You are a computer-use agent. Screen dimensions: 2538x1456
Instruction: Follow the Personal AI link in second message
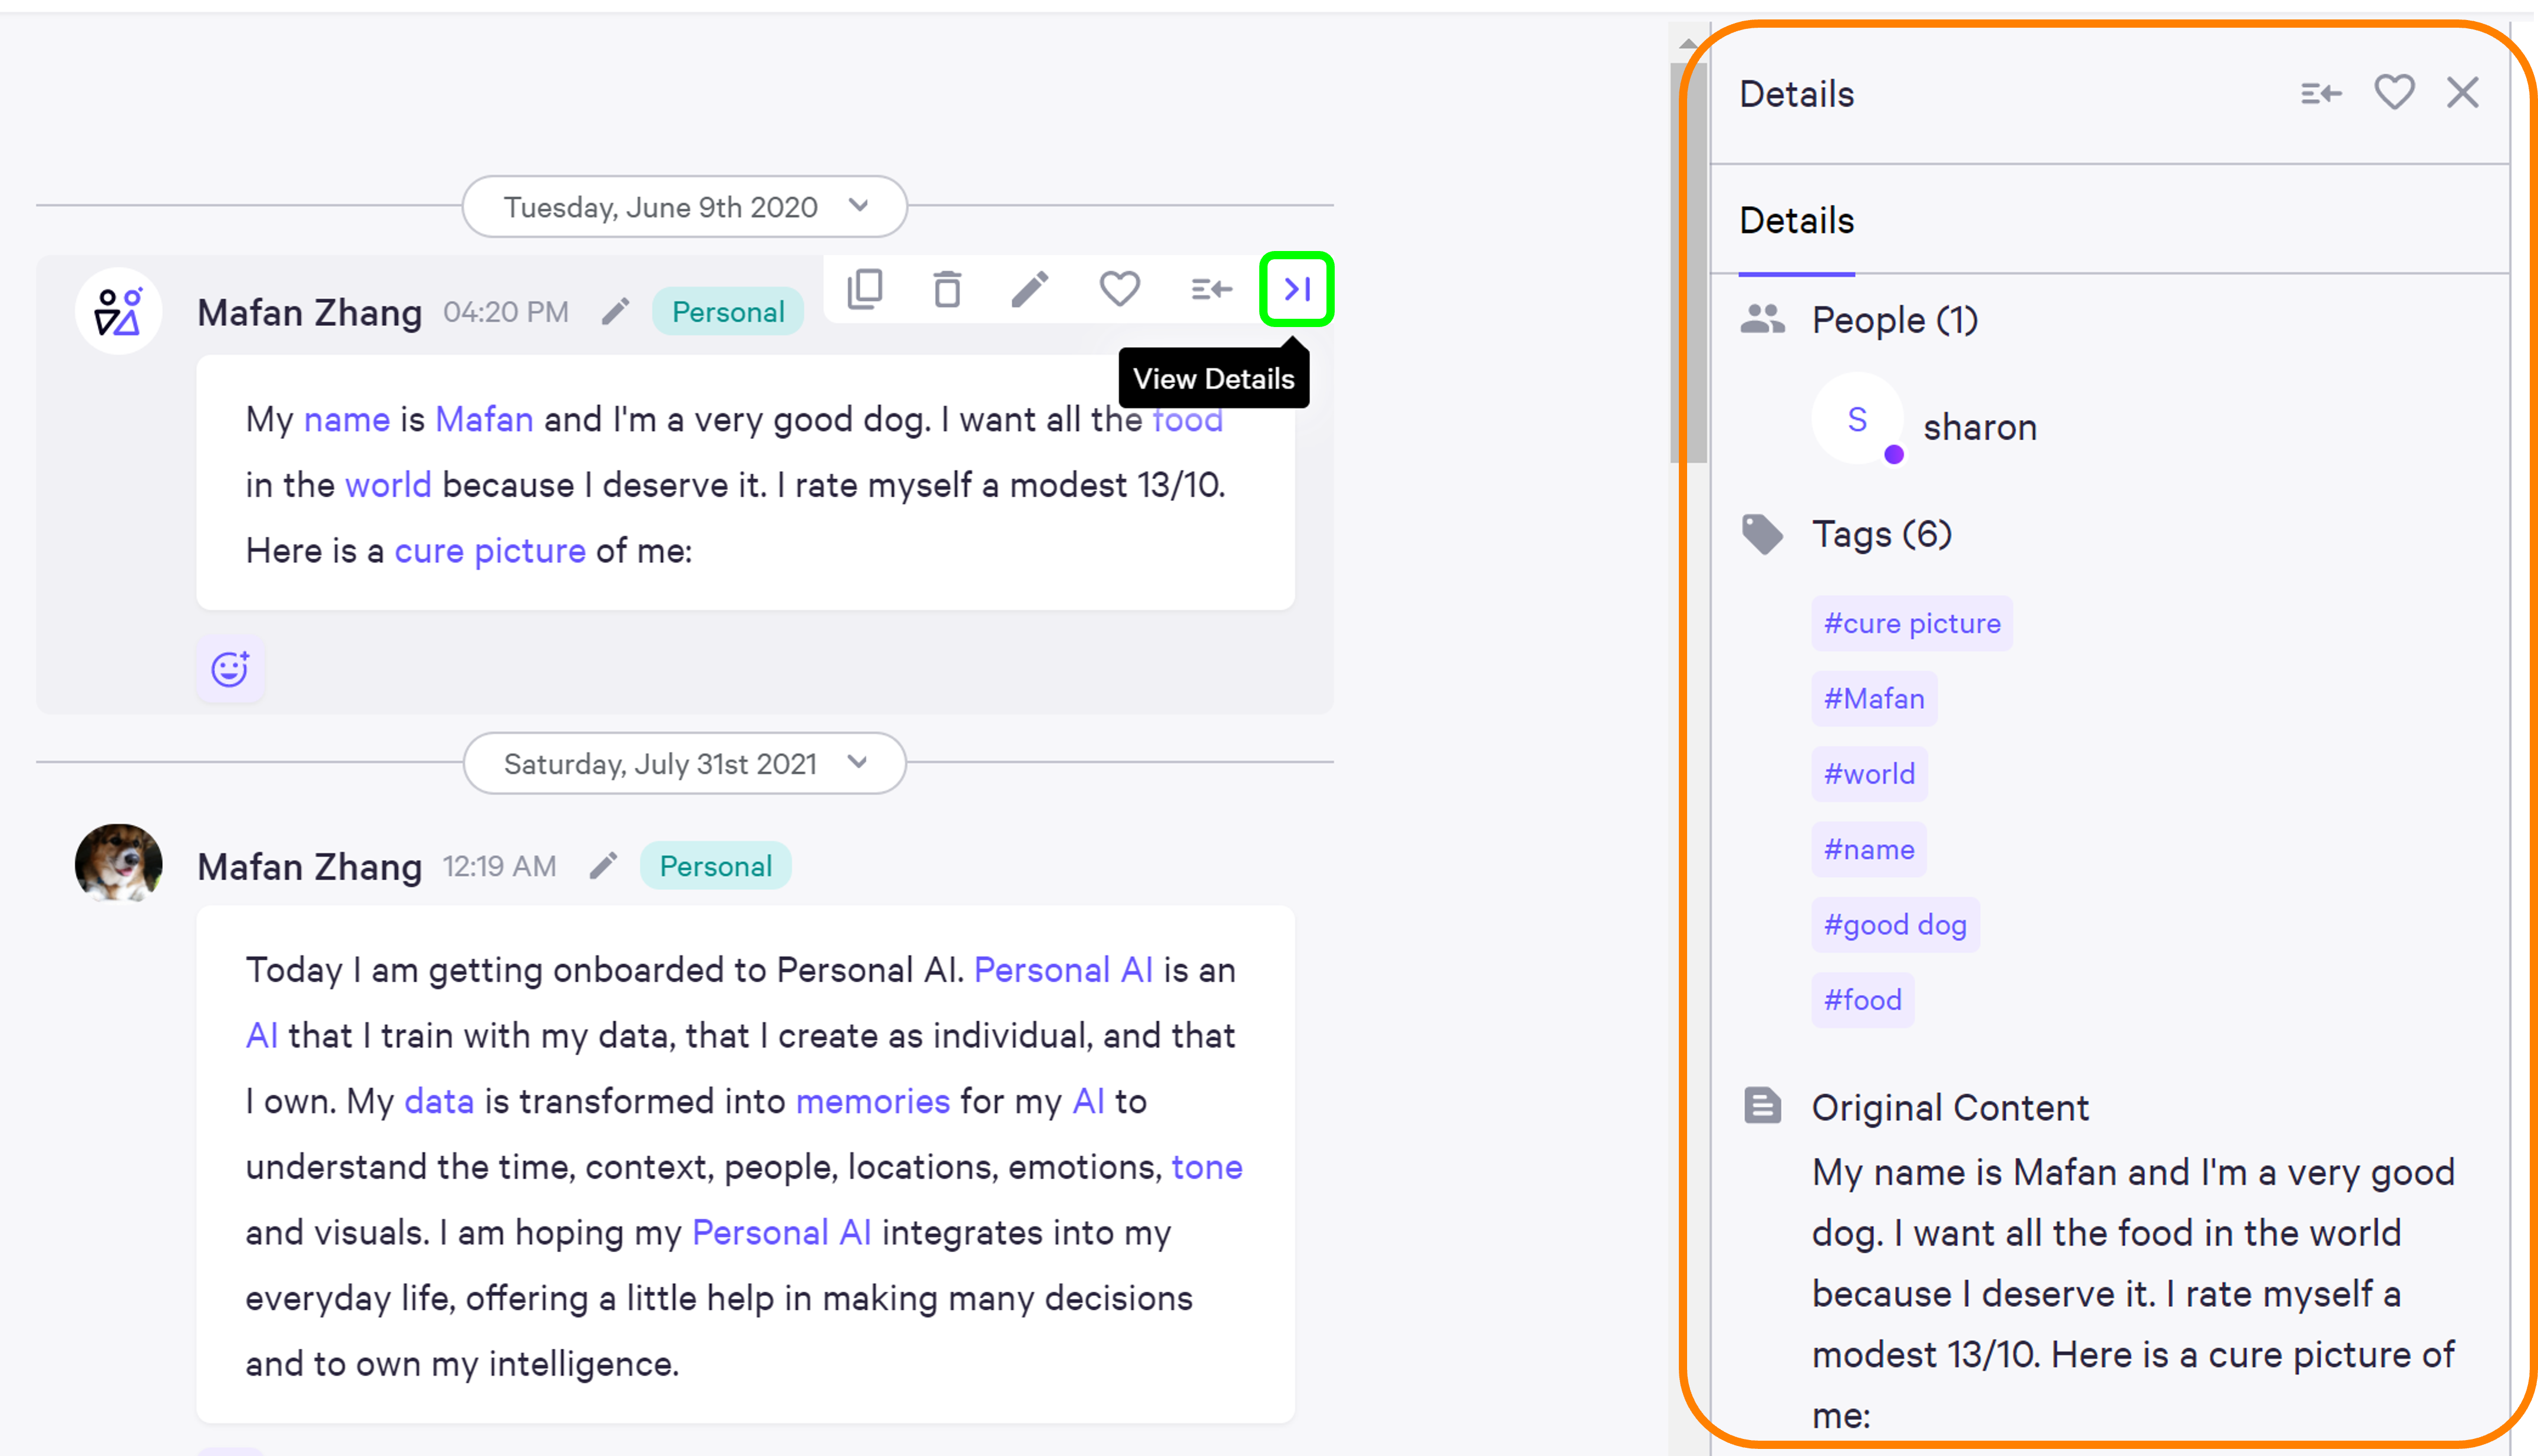point(1063,970)
